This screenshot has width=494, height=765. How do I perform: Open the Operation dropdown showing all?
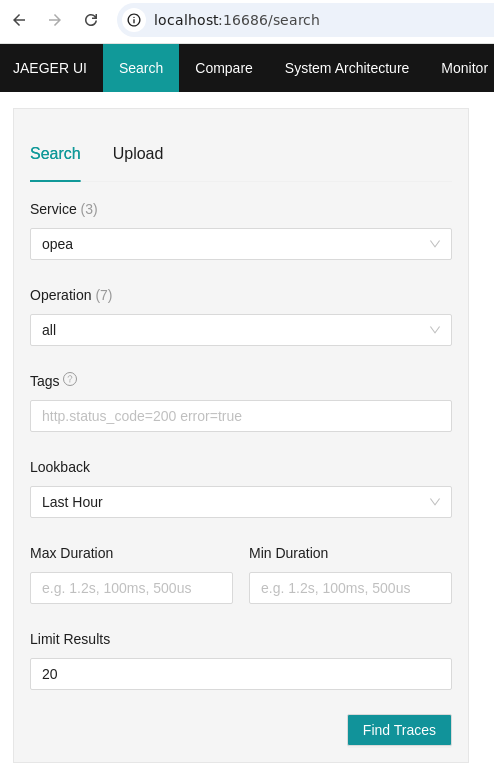point(241,330)
